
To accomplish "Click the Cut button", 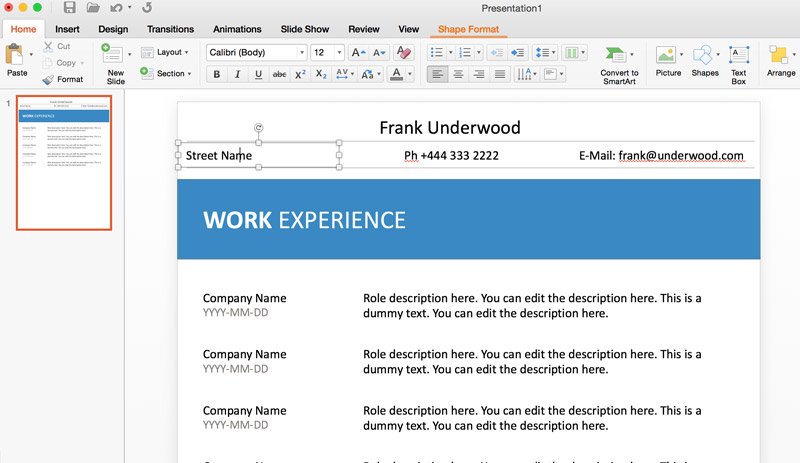I will click(57, 46).
